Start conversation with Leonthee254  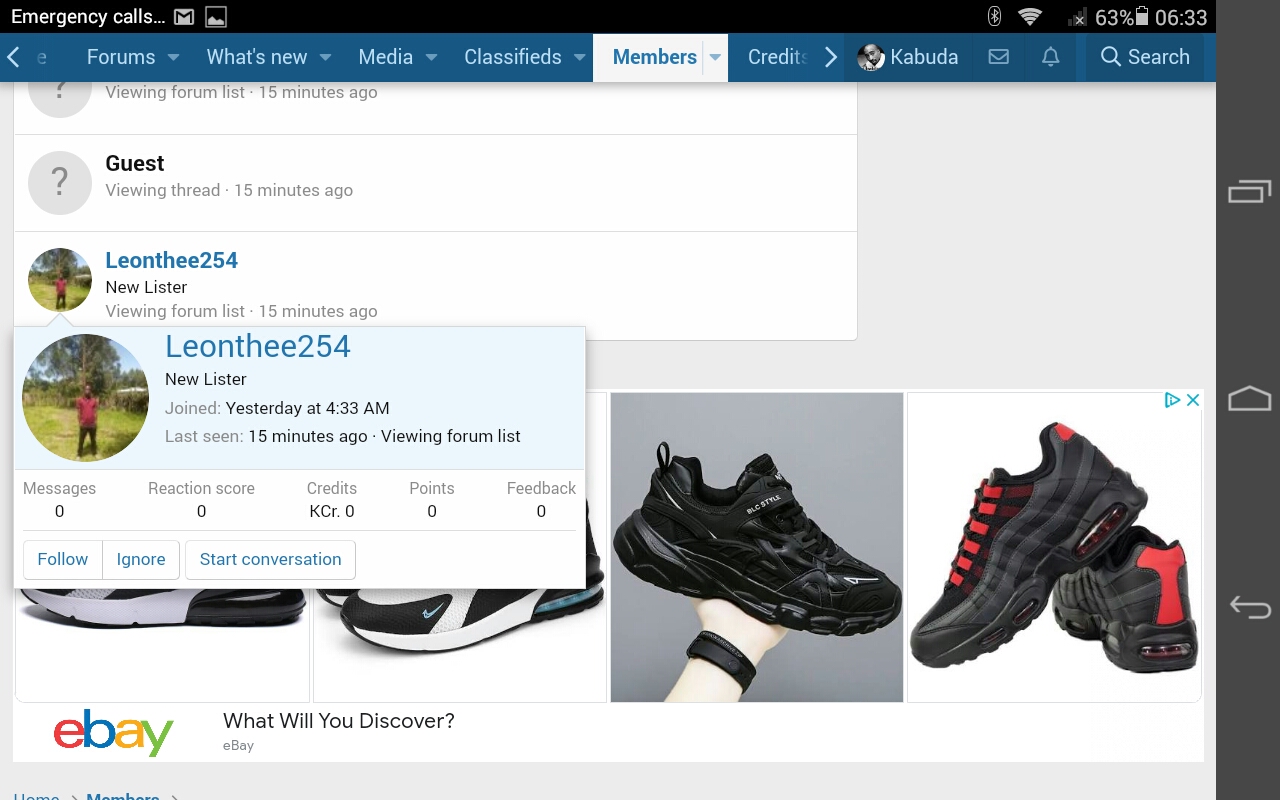(270, 559)
